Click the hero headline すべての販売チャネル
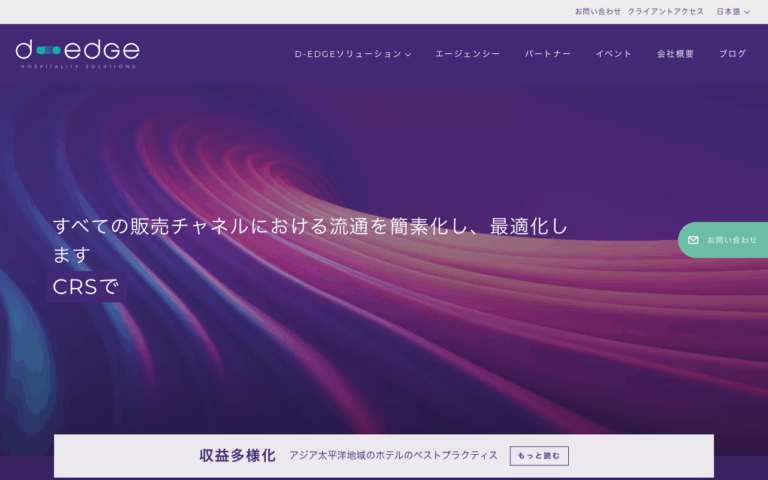 click(x=310, y=240)
